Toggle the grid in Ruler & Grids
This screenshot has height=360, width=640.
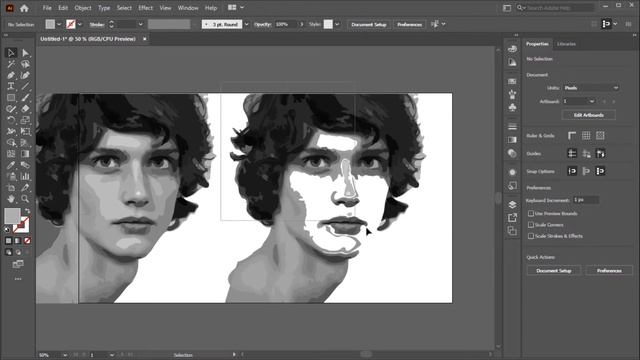click(586, 136)
